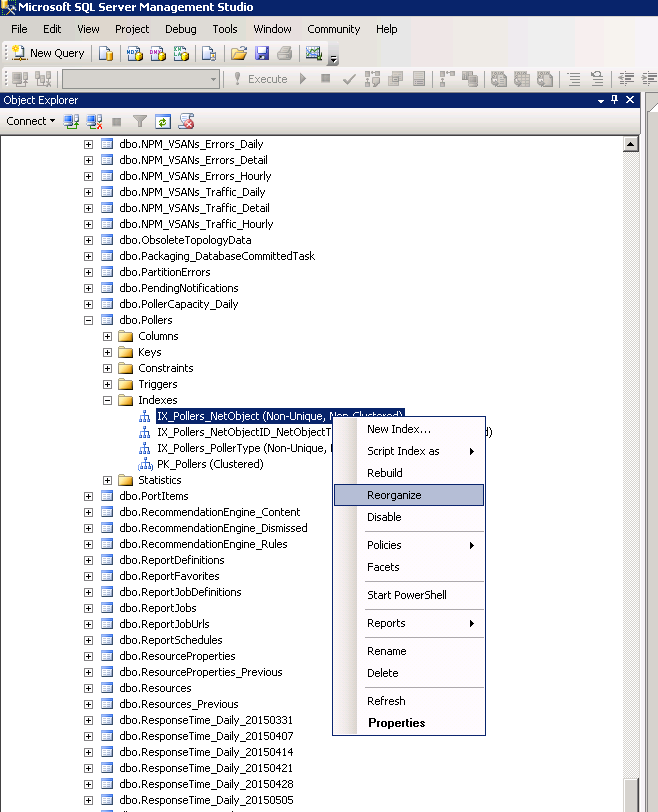Expand the dbo.PortItems table
This screenshot has width=658, height=812.
89,496
